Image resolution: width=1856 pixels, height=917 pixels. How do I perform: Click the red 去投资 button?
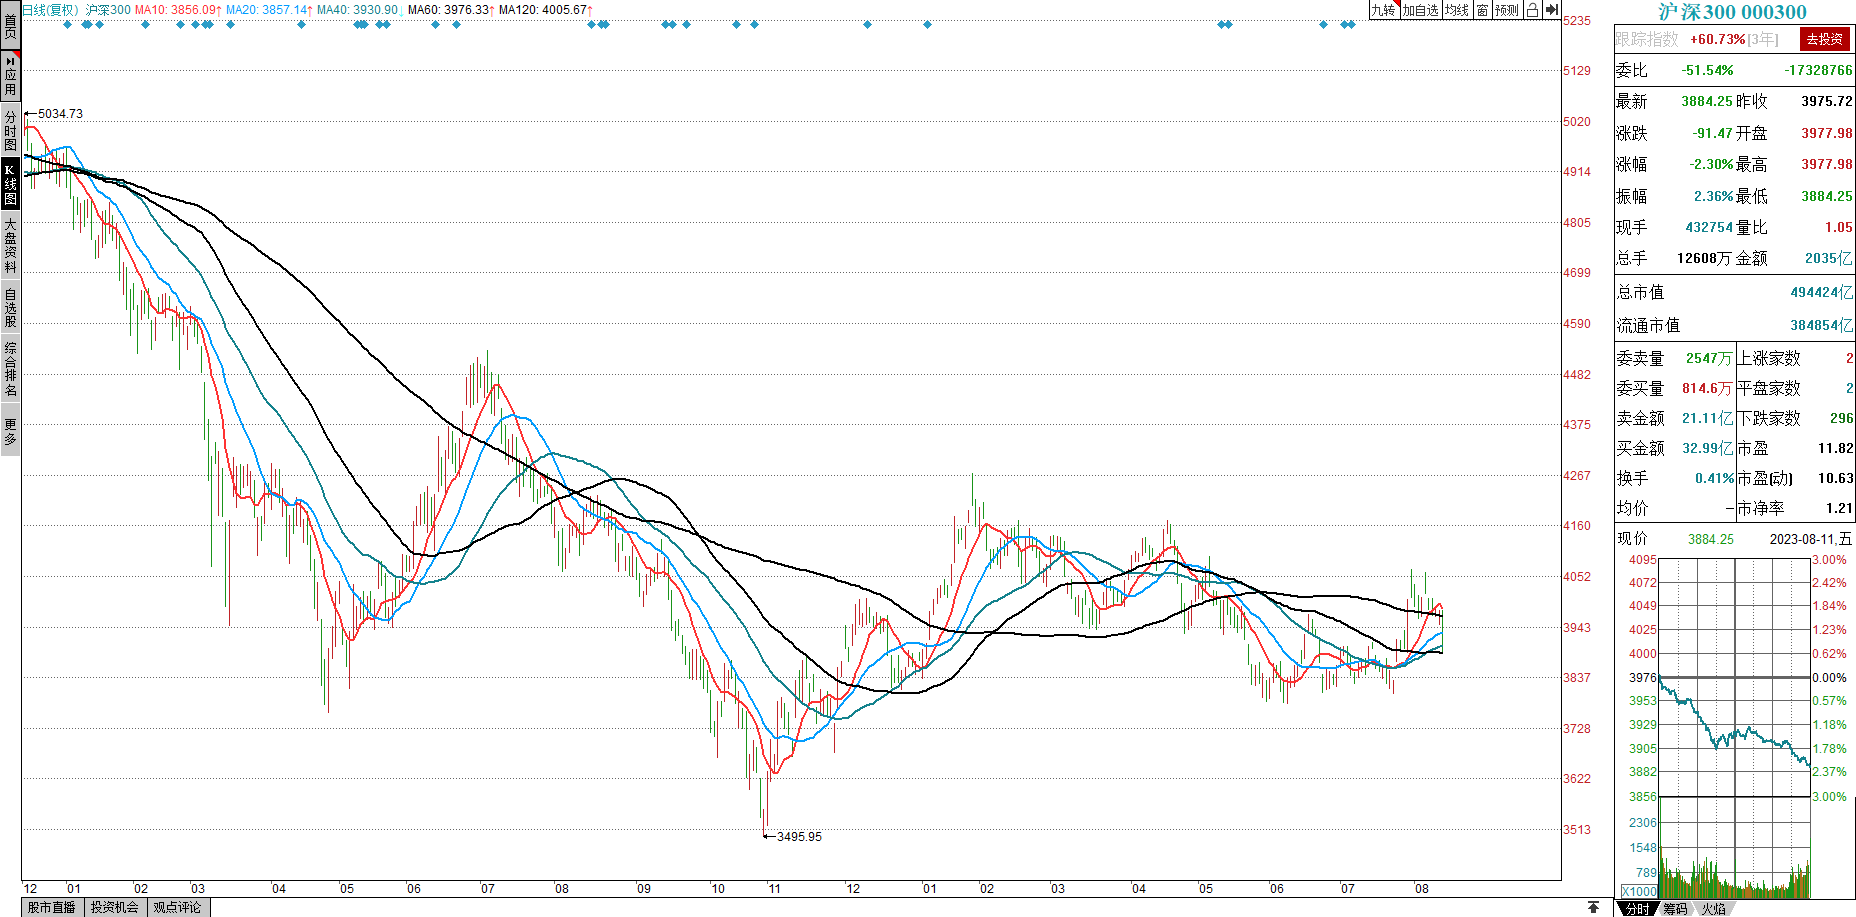[1824, 39]
